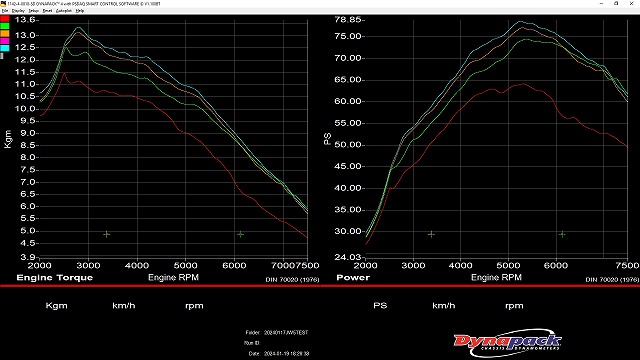The height and width of the screenshot is (360, 640).
Task: Click the Dynapack app icon in title bar
Action: (3, 4)
